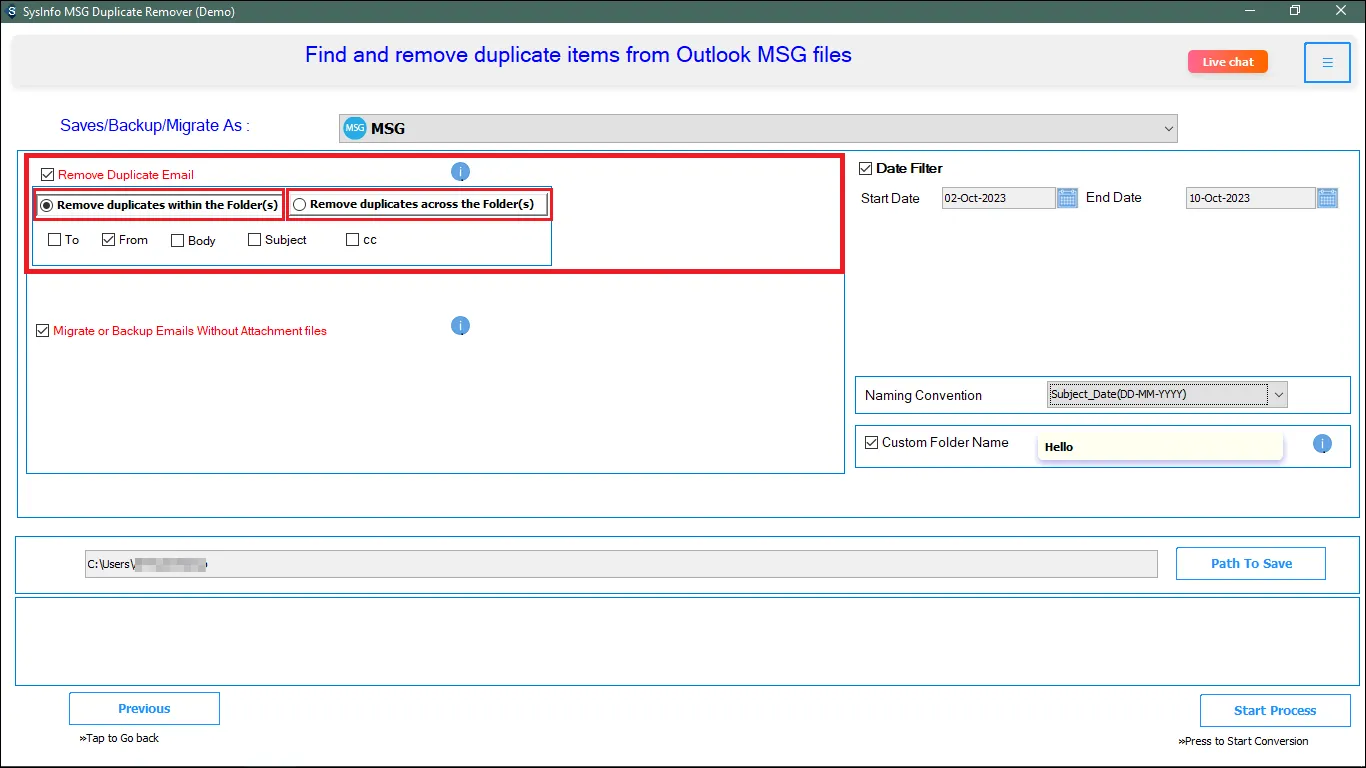Open the Naming Convention dropdown

tap(1277, 395)
